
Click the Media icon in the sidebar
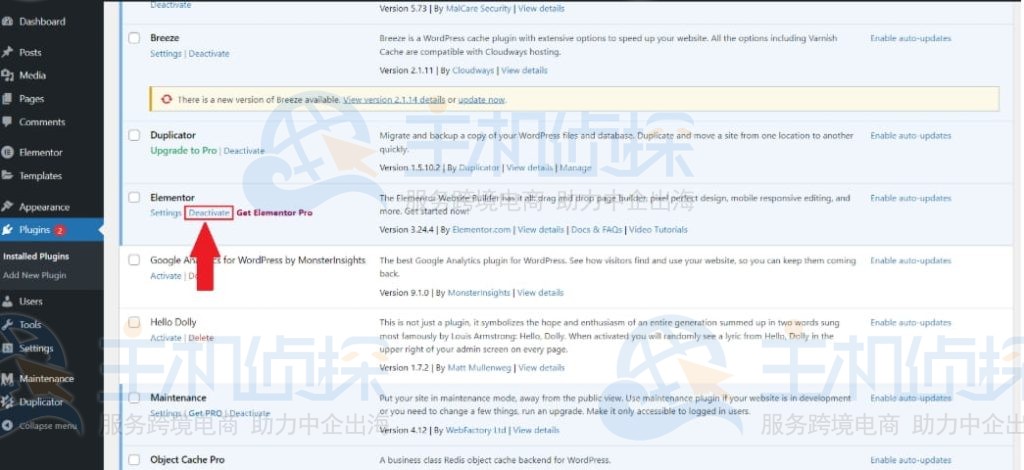coord(7,75)
